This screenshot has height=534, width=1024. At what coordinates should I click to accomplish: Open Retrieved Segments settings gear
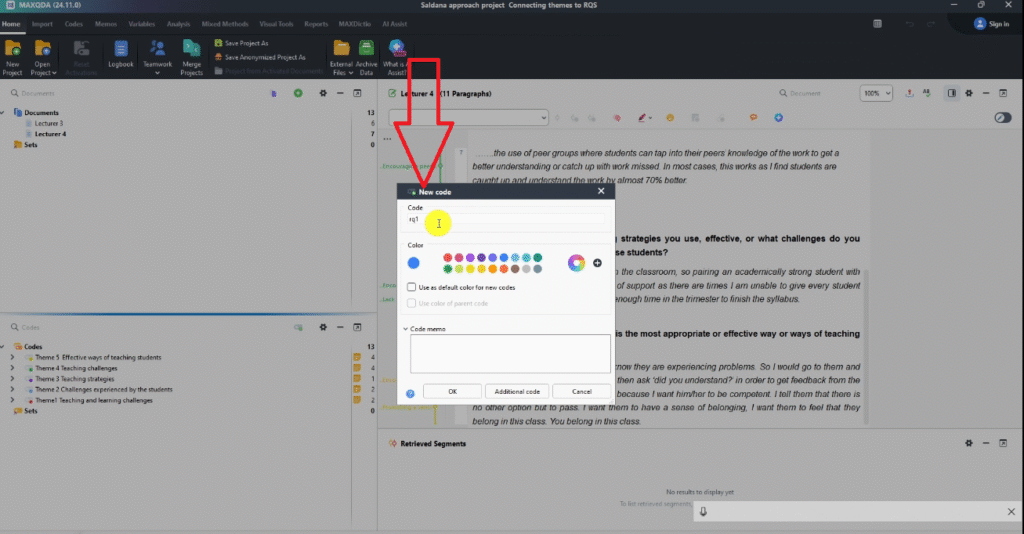coord(968,443)
